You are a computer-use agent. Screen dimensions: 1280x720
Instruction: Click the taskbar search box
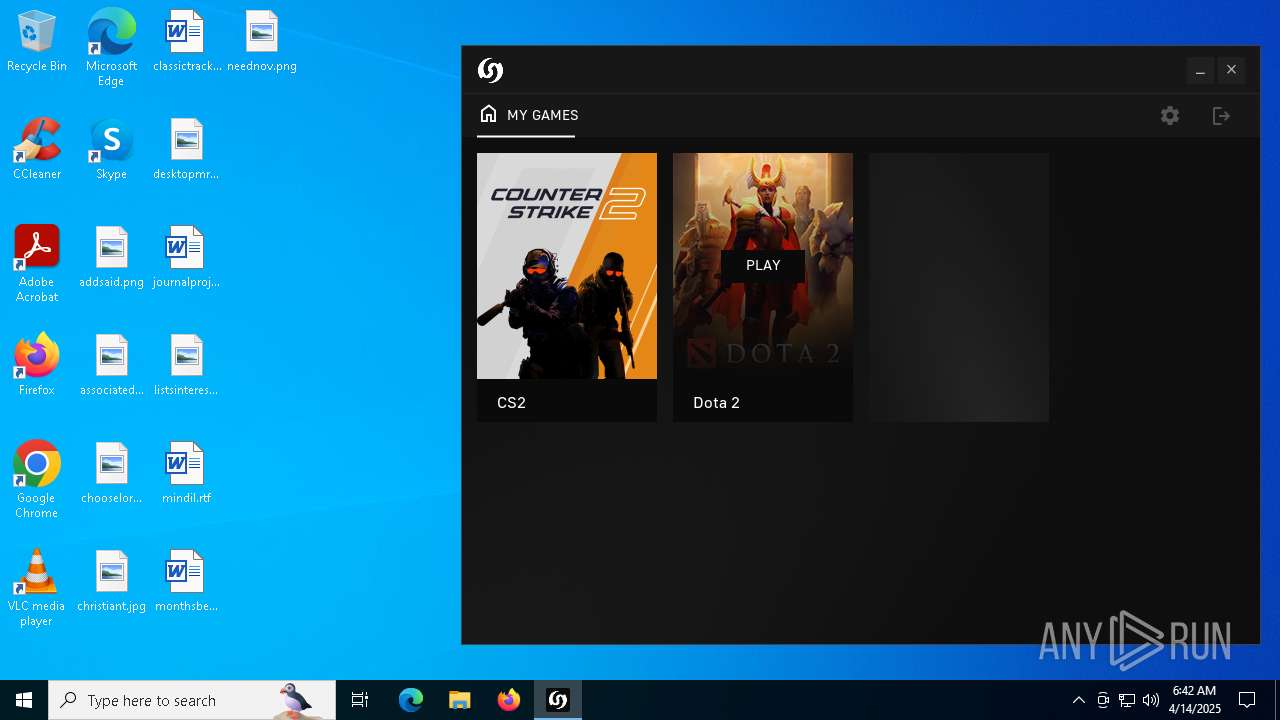click(x=192, y=700)
